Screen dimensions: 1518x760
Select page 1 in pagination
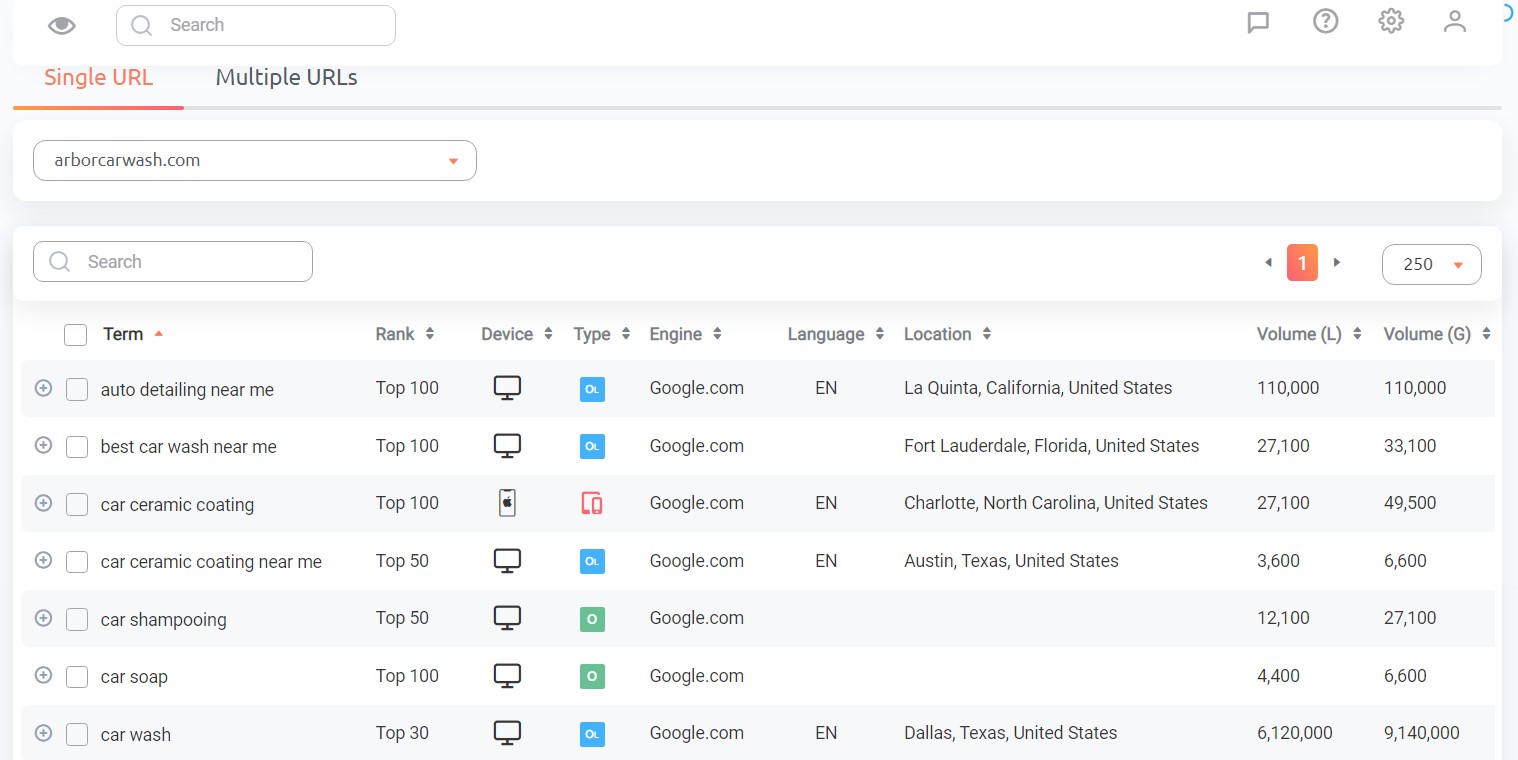[x=1302, y=263]
